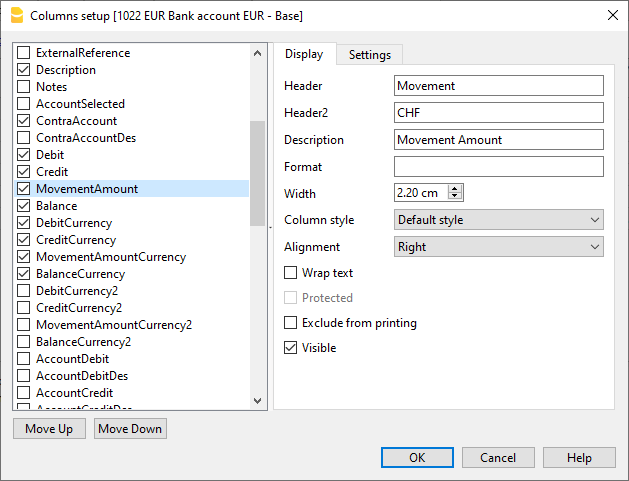Enable the ContraAccountDes column checkbox
The height and width of the screenshot is (481, 629).
click(24, 138)
